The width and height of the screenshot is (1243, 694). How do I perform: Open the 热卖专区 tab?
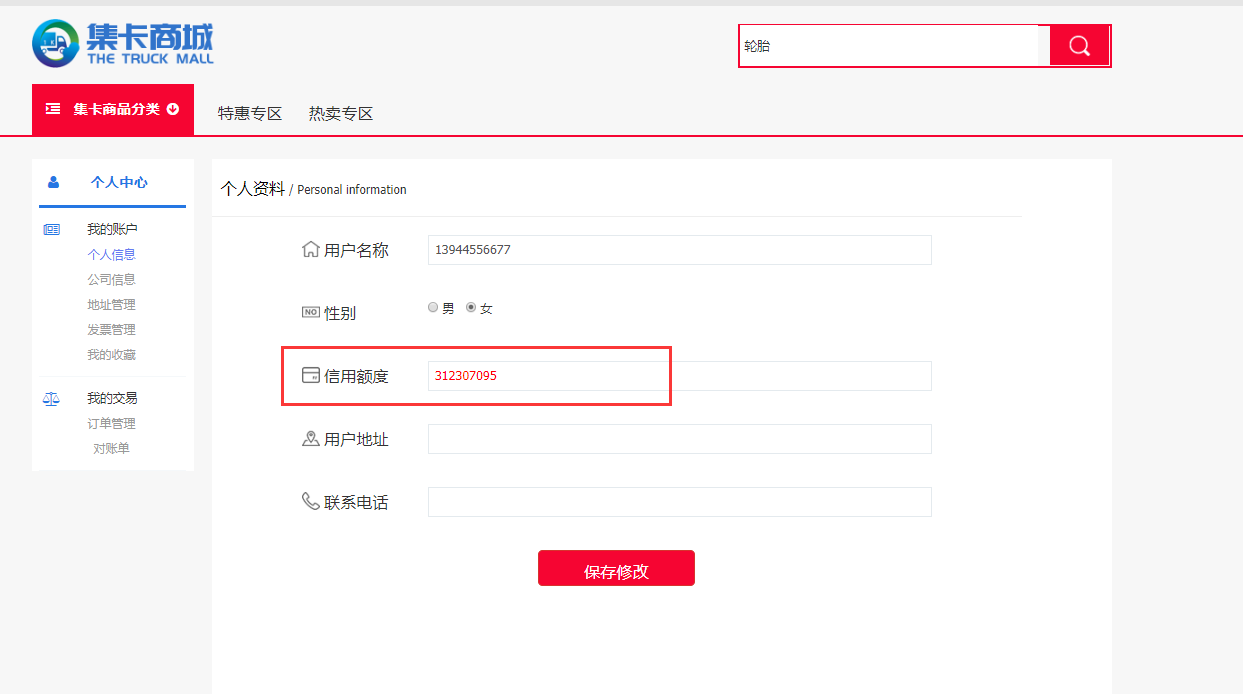coord(341,114)
